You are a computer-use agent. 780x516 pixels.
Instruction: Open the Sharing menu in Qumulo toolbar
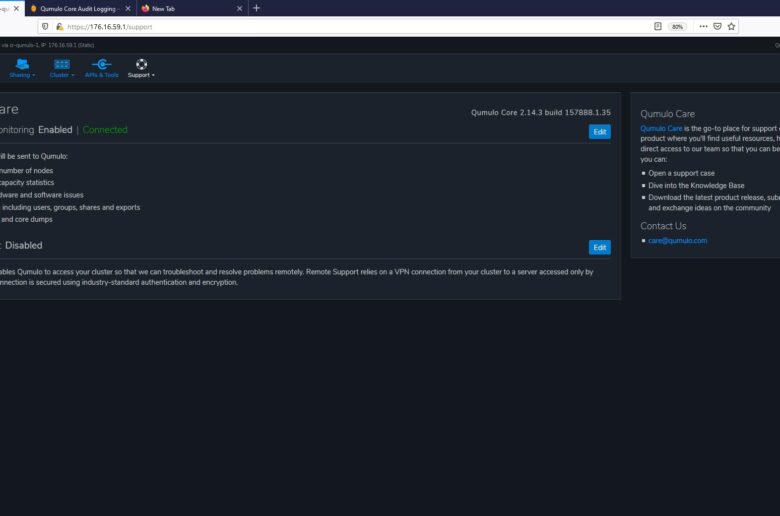22,68
